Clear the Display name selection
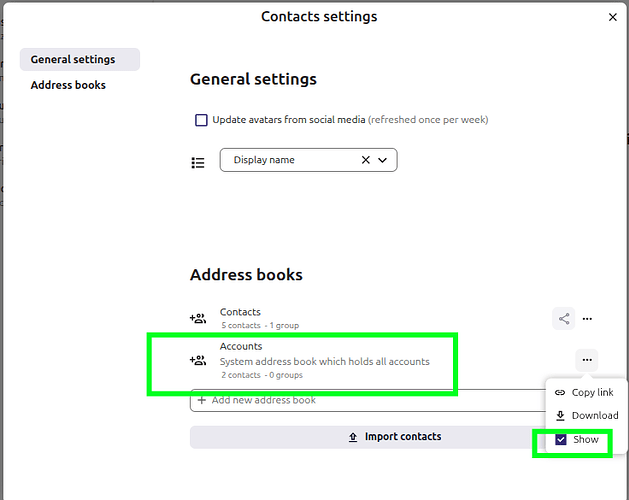 click(365, 160)
